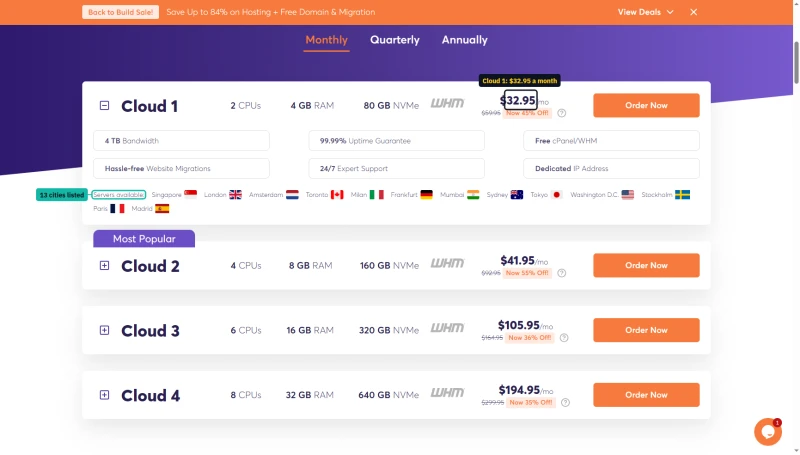Click the Amsterdam Netherlands flag icon
This screenshot has height=455, width=800.
(x=292, y=194)
